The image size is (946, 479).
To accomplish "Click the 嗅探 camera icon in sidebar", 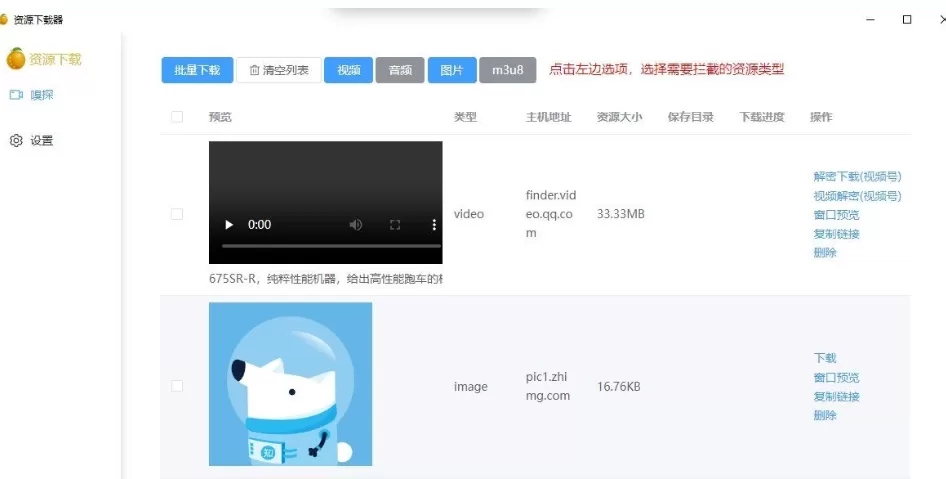I will [16, 95].
